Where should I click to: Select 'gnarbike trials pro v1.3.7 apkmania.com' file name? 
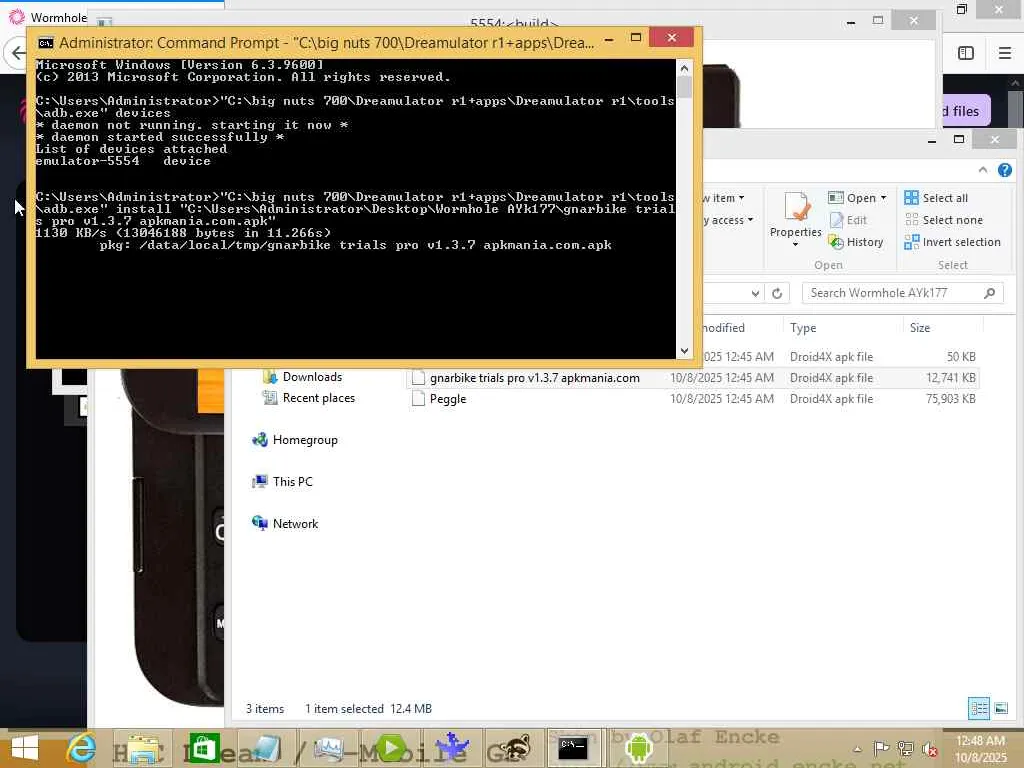point(534,378)
